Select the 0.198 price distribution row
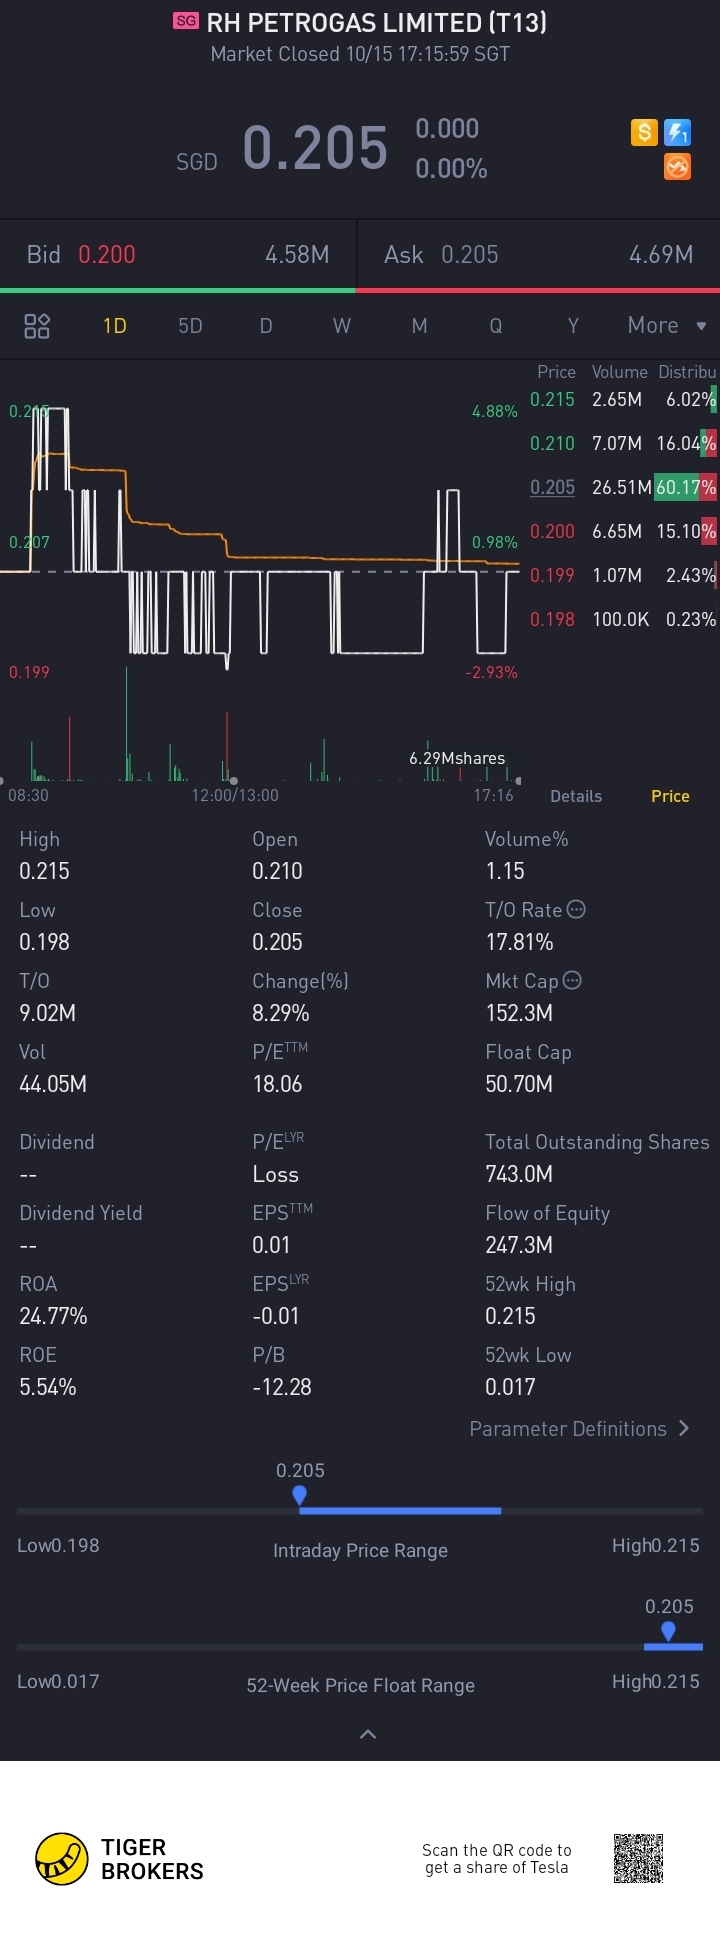 click(623, 619)
